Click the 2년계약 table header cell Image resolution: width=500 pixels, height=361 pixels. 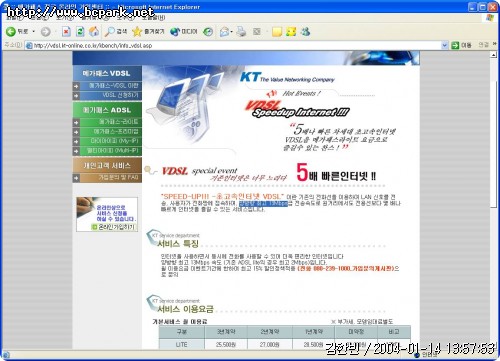pyautogui.click(x=270, y=332)
